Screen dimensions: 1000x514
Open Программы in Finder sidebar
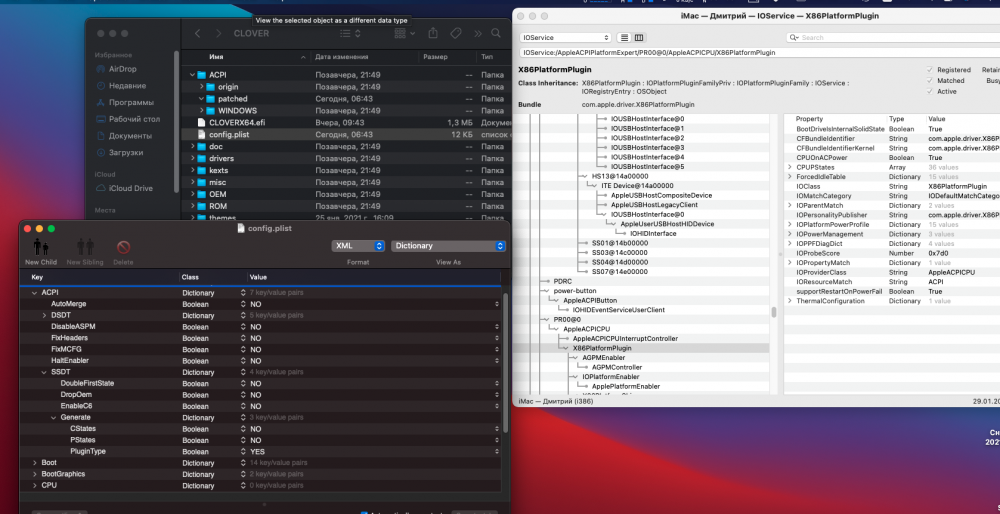124,102
